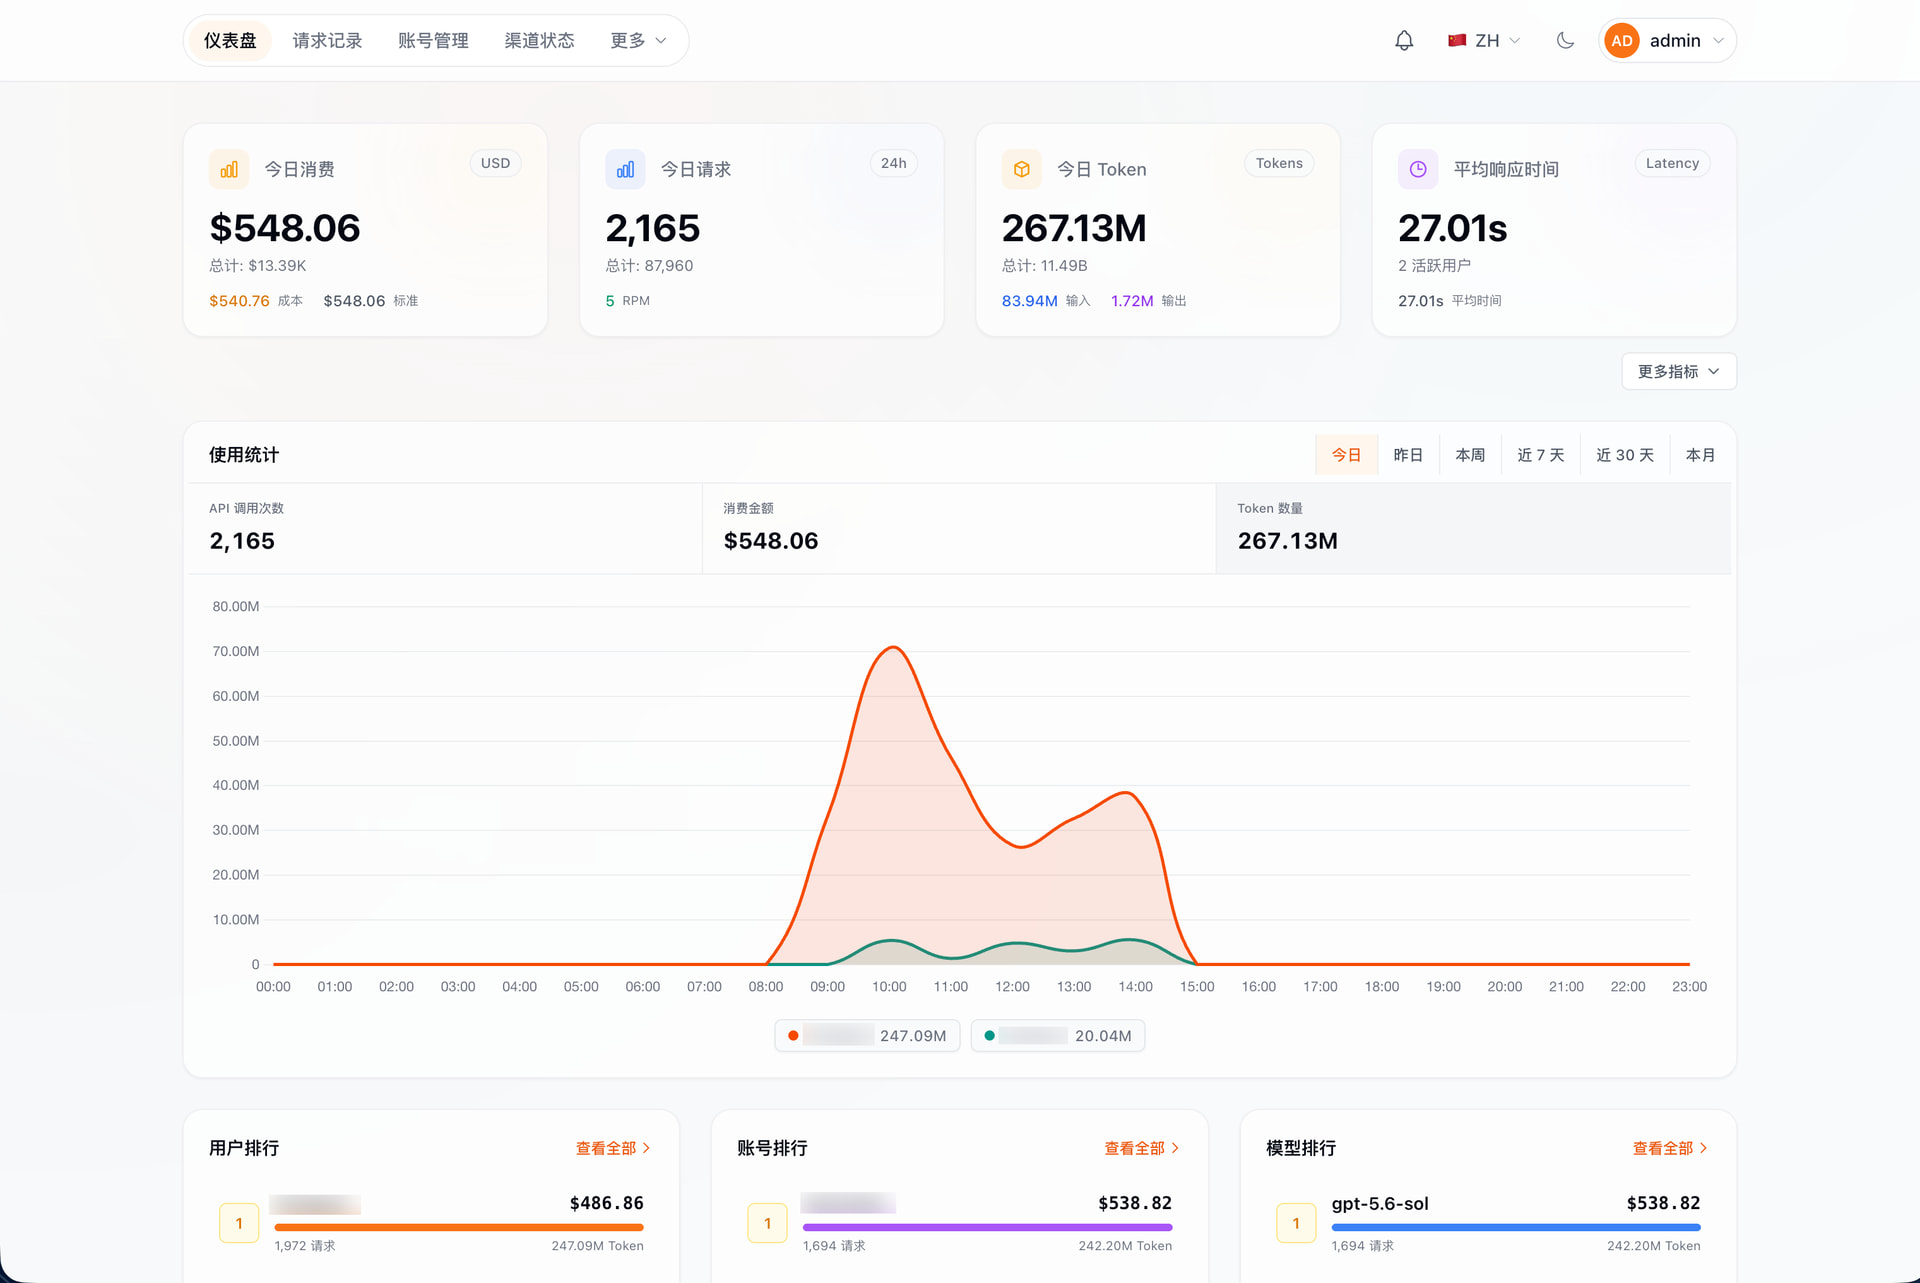1920x1283 pixels.
Task: Open 查看全部 link in 模型排行
Action: coord(1670,1148)
